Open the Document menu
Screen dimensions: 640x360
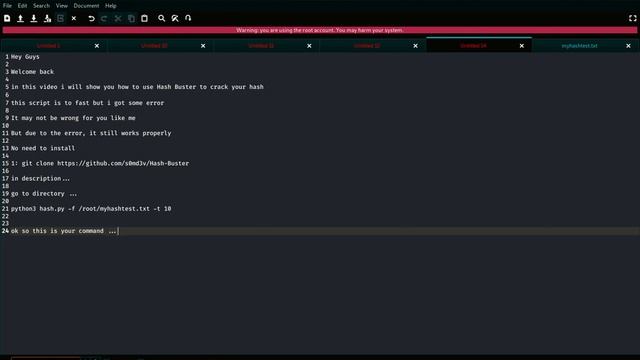pyautogui.click(x=86, y=6)
